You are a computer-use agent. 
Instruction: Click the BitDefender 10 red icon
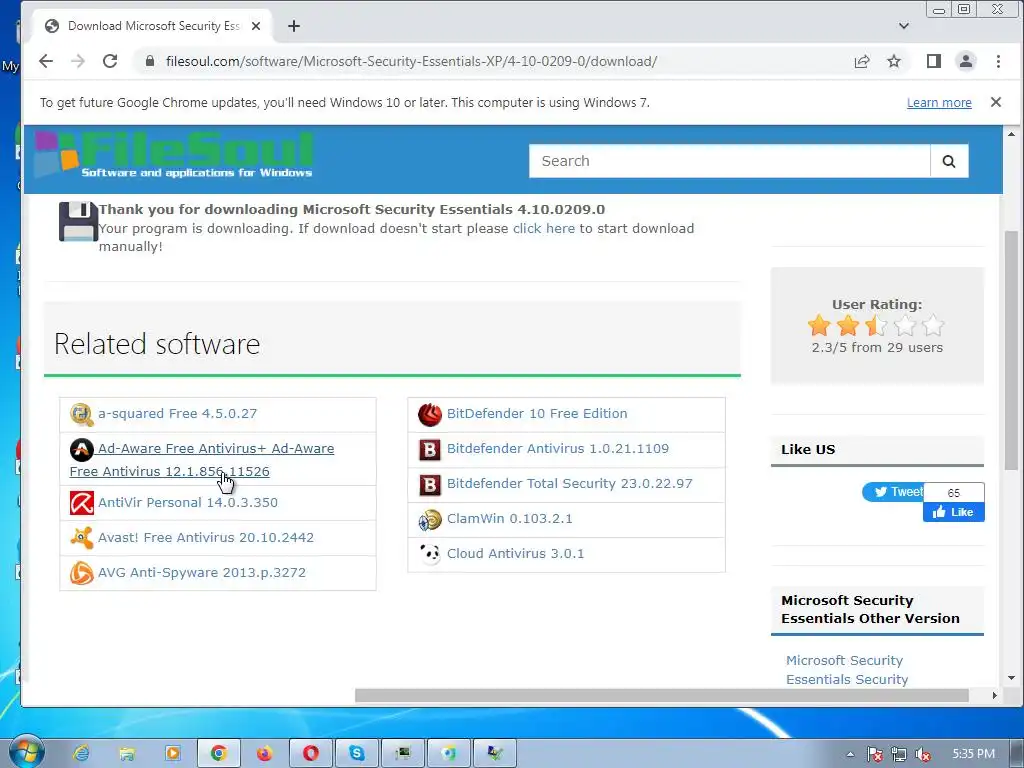pos(430,414)
